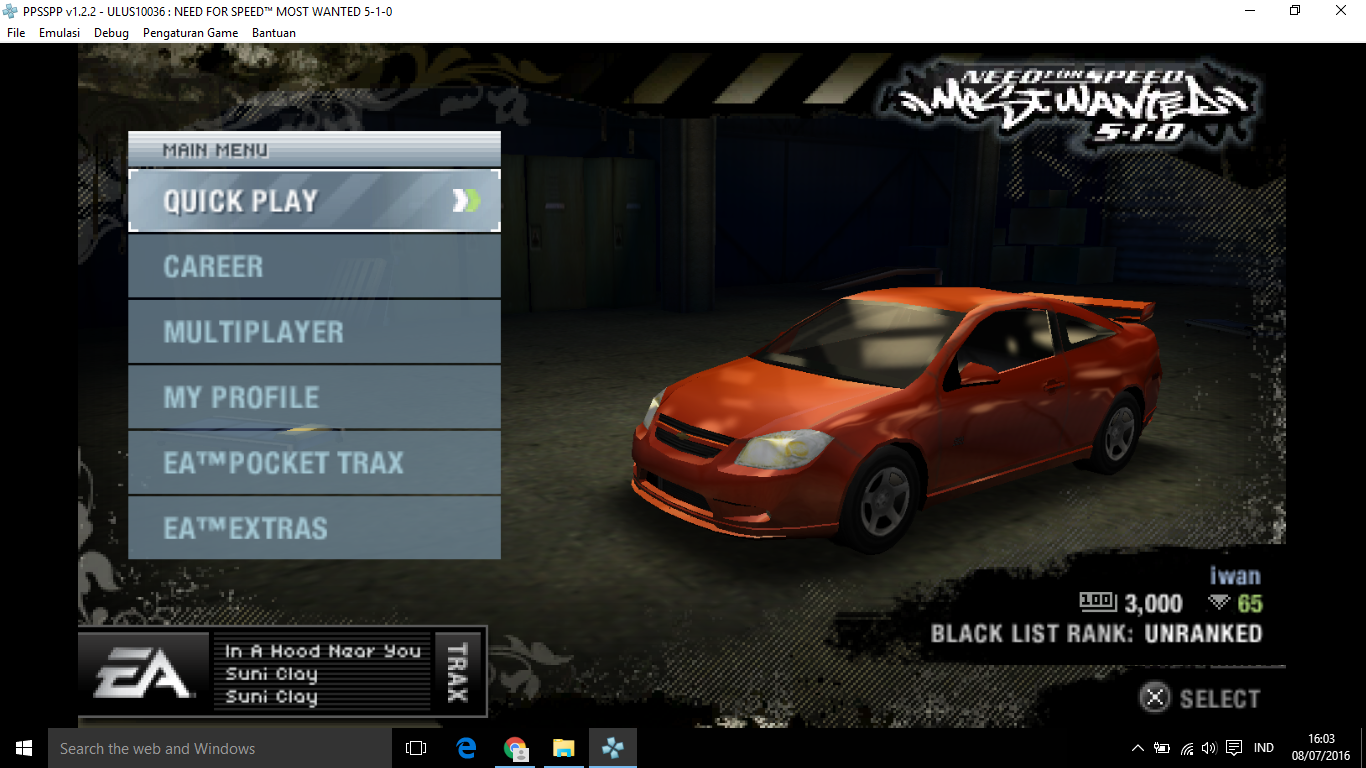Click the volume speaker tray icon
The image size is (1366, 768).
point(1209,748)
